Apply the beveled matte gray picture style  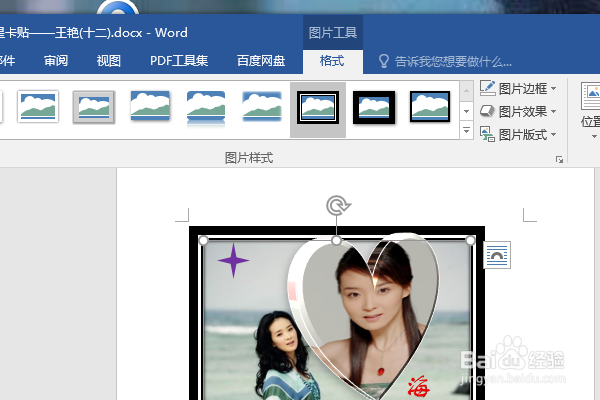coord(94,107)
